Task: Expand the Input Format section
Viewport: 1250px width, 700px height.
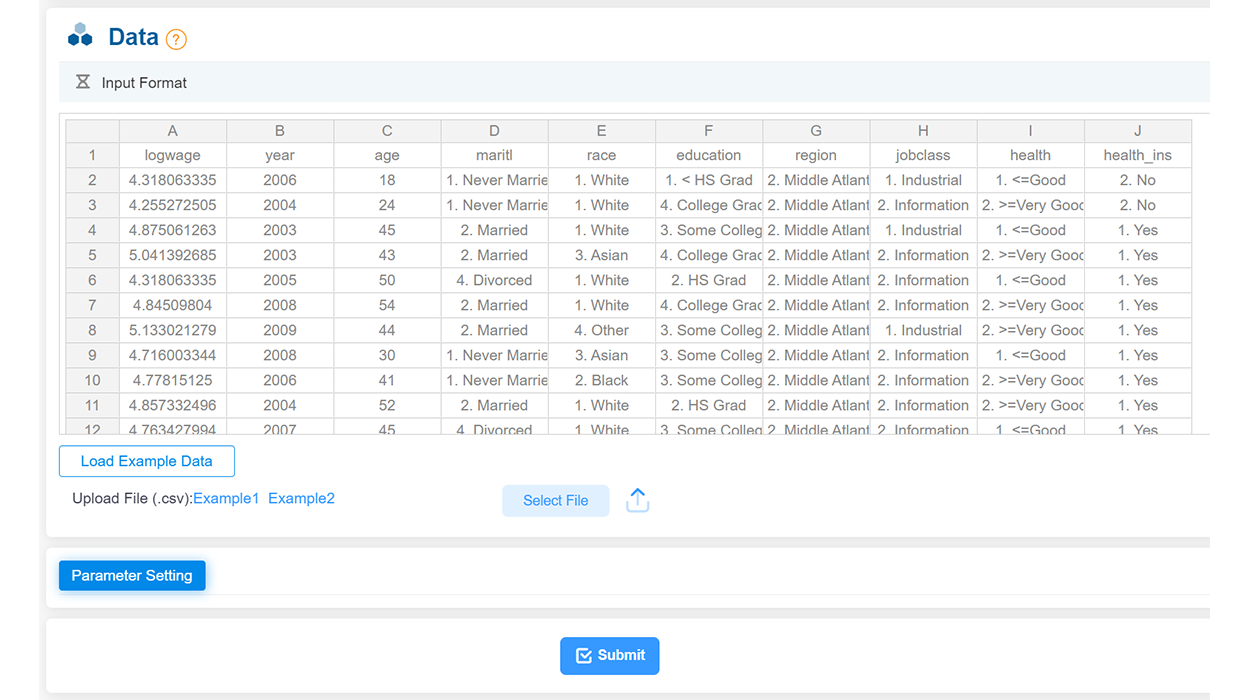Action: click(x=144, y=83)
